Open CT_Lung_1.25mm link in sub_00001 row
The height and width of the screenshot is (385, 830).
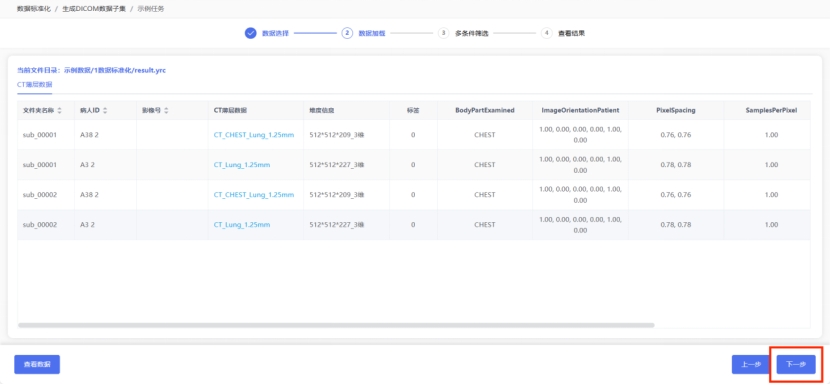[x=242, y=165]
